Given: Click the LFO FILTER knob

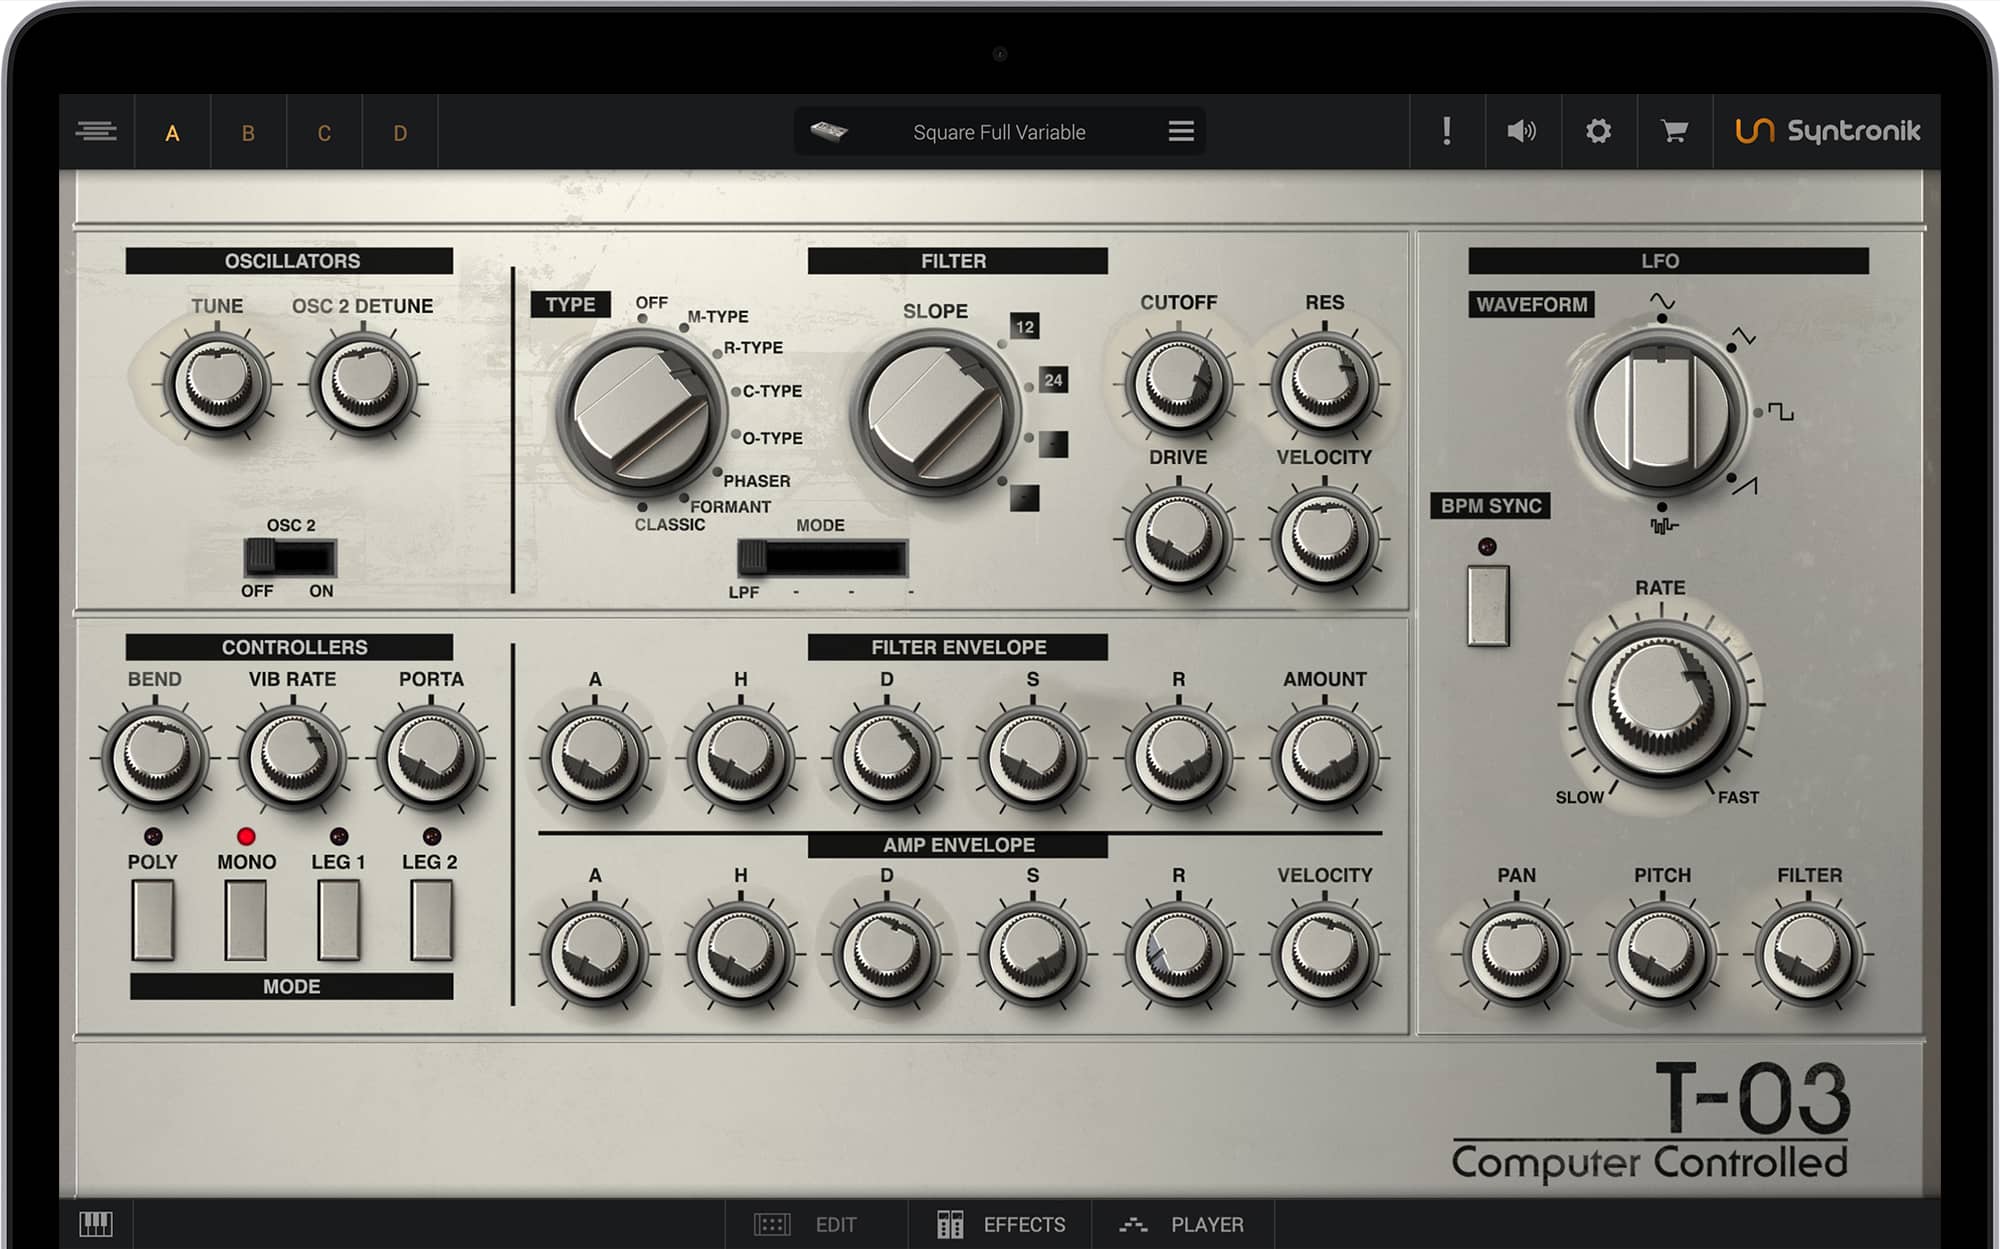Looking at the screenshot, I should (1808, 955).
